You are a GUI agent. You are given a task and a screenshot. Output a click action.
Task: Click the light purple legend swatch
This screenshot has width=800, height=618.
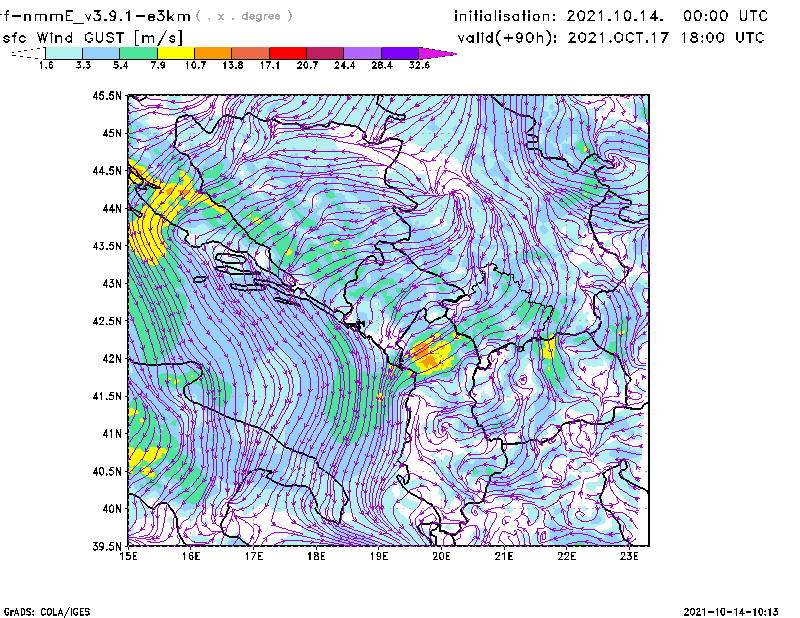pyautogui.click(x=362, y=53)
